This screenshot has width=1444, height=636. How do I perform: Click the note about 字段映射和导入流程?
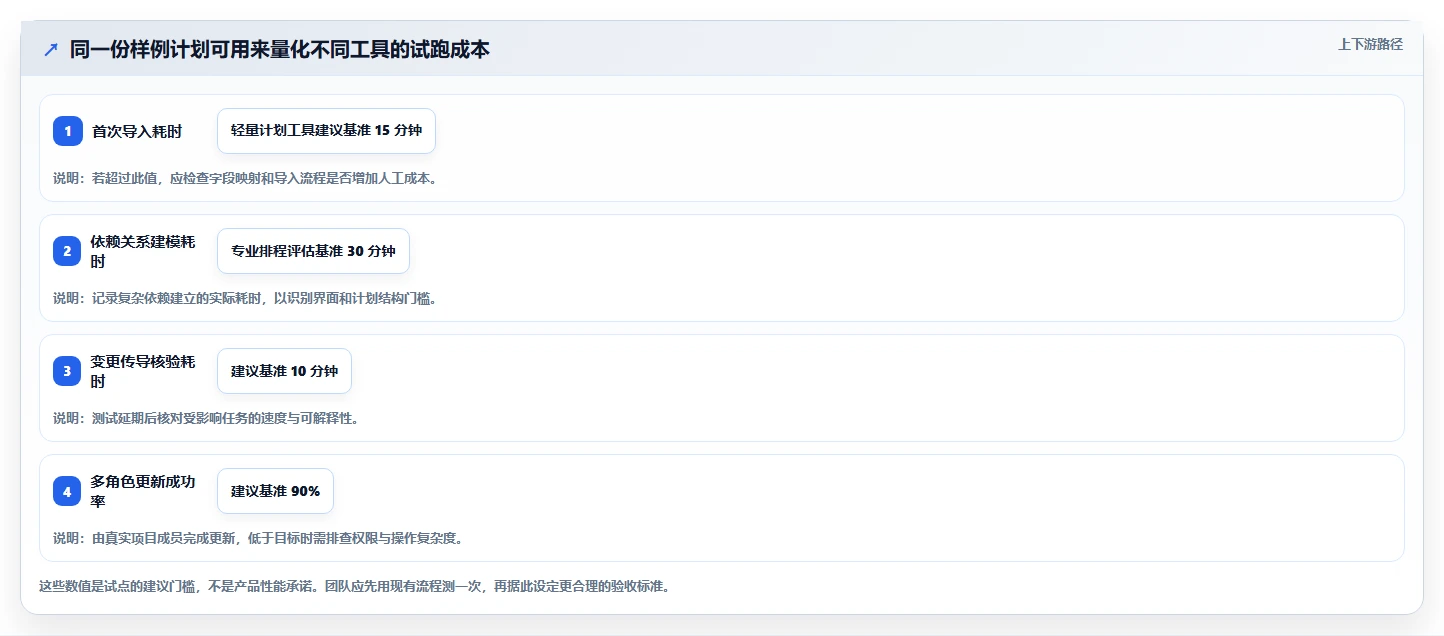245,178
